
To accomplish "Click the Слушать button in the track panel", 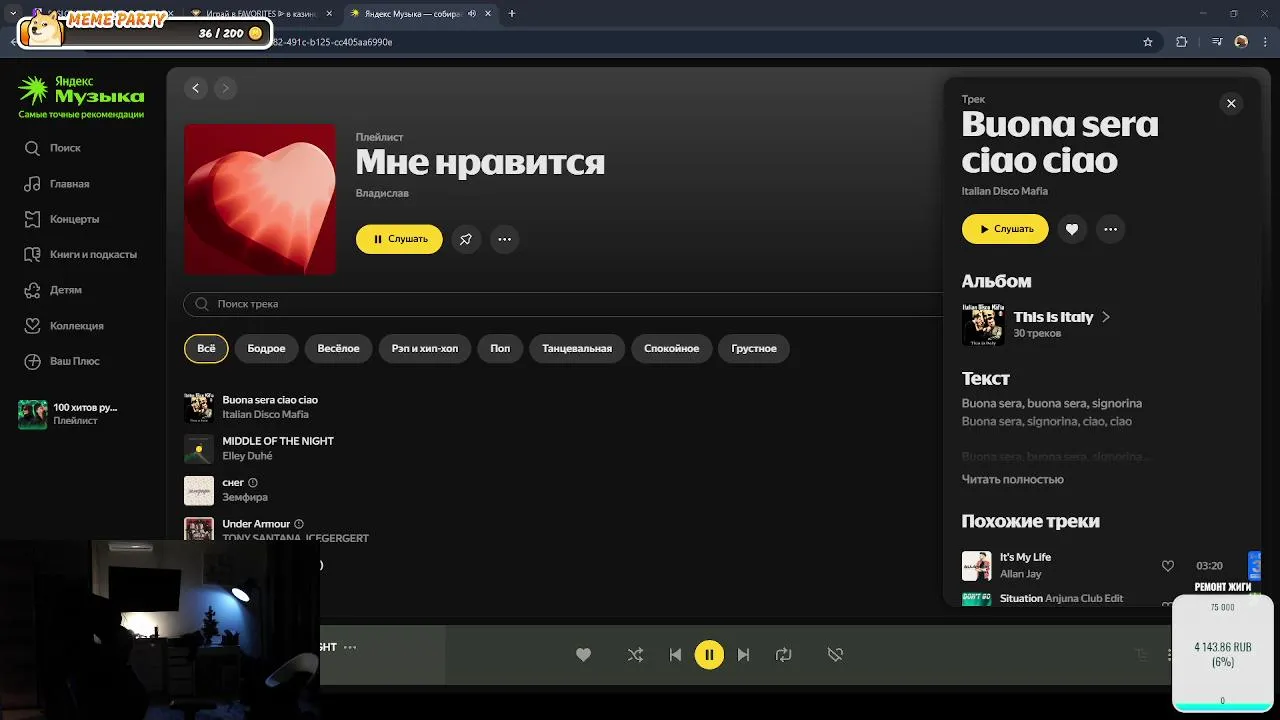I will [1005, 229].
